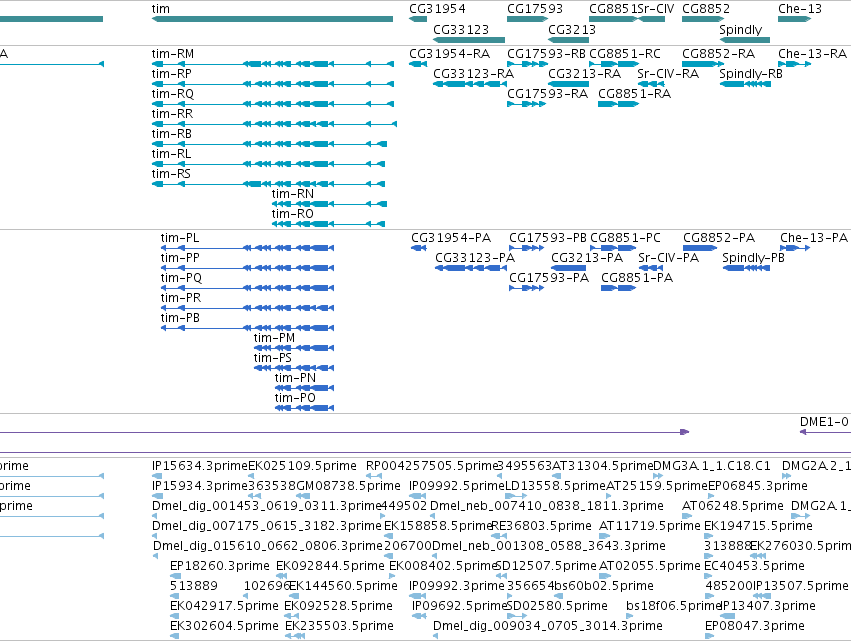Select the tim-PS protein

(294, 368)
